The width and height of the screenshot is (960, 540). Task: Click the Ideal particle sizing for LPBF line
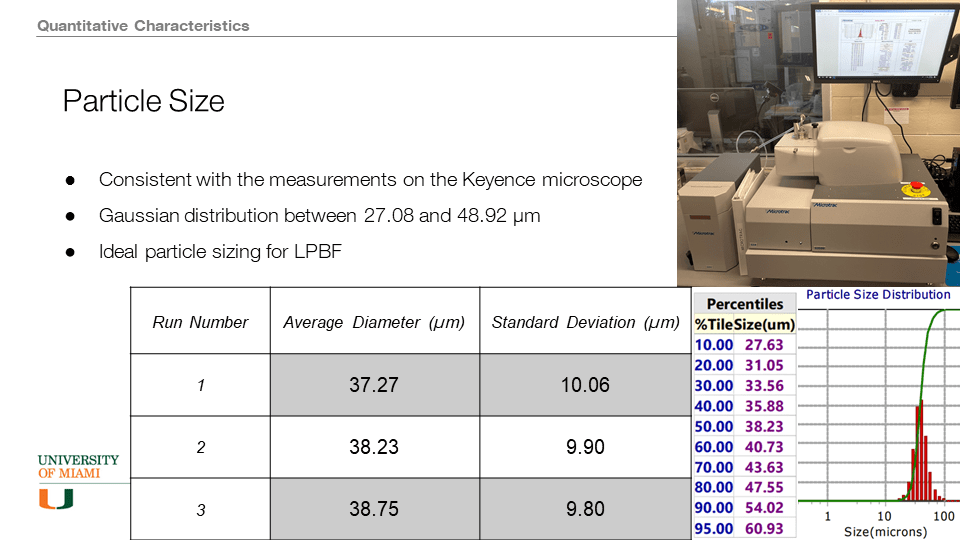pyautogui.click(x=220, y=251)
